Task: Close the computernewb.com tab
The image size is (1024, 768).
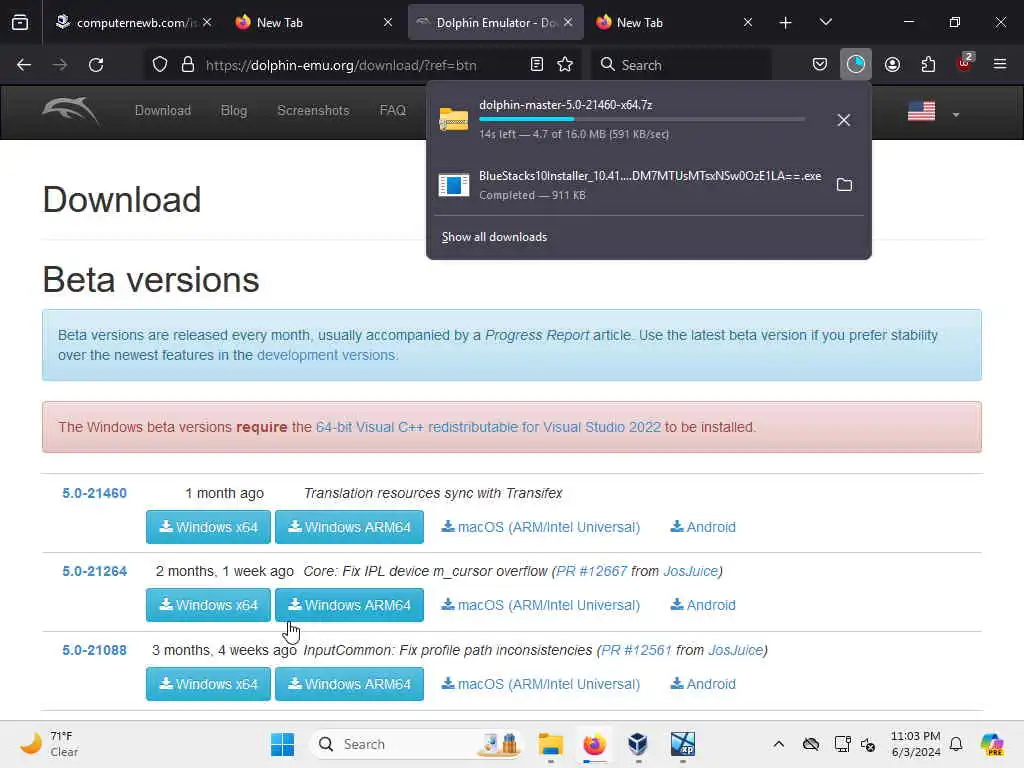Action: pos(207,22)
